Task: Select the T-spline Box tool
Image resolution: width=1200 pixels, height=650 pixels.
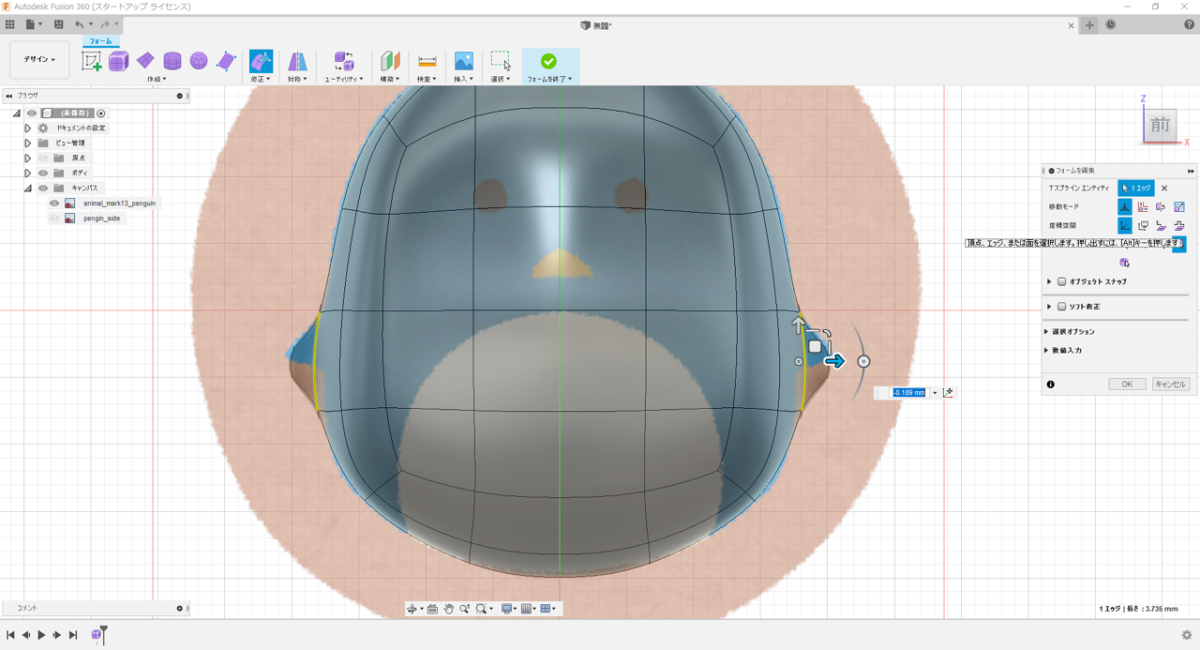Action: pyautogui.click(x=119, y=61)
